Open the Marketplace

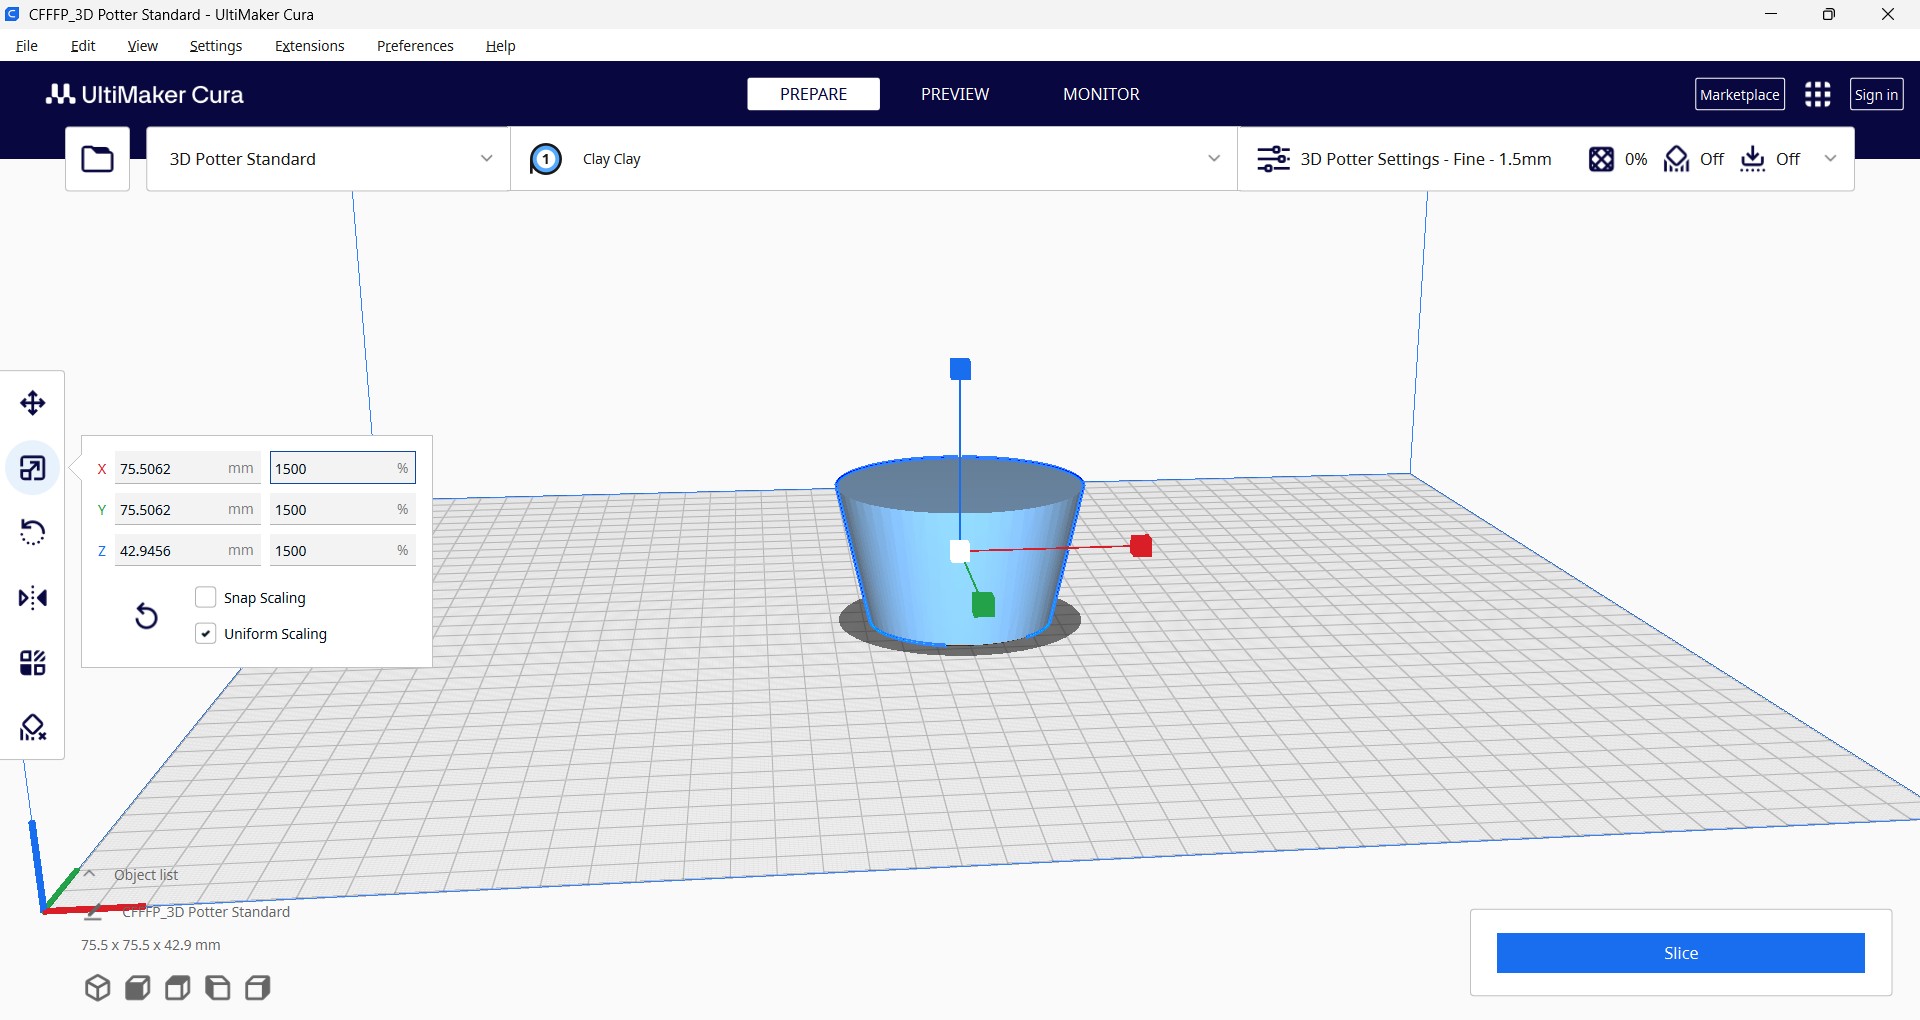click(1740, 94)
